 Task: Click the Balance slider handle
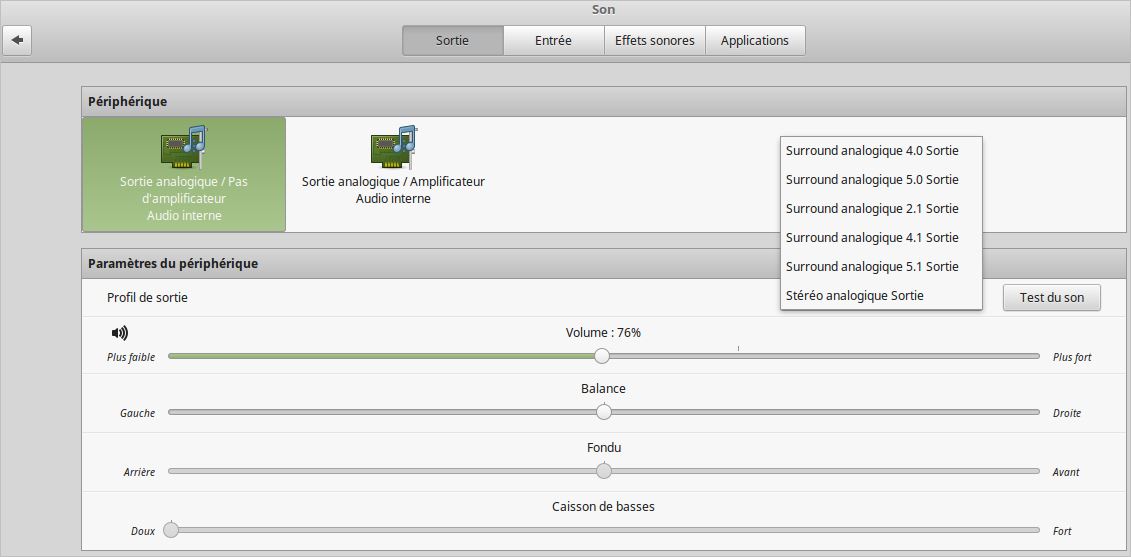[x=604, y=412]
